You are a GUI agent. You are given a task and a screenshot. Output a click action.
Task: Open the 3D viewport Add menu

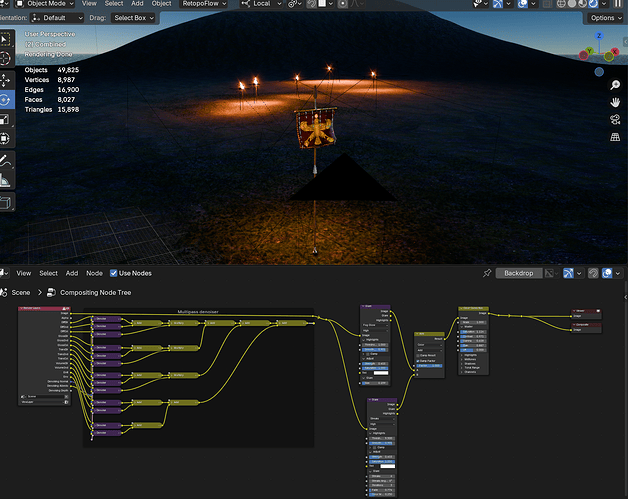[137, 4]
